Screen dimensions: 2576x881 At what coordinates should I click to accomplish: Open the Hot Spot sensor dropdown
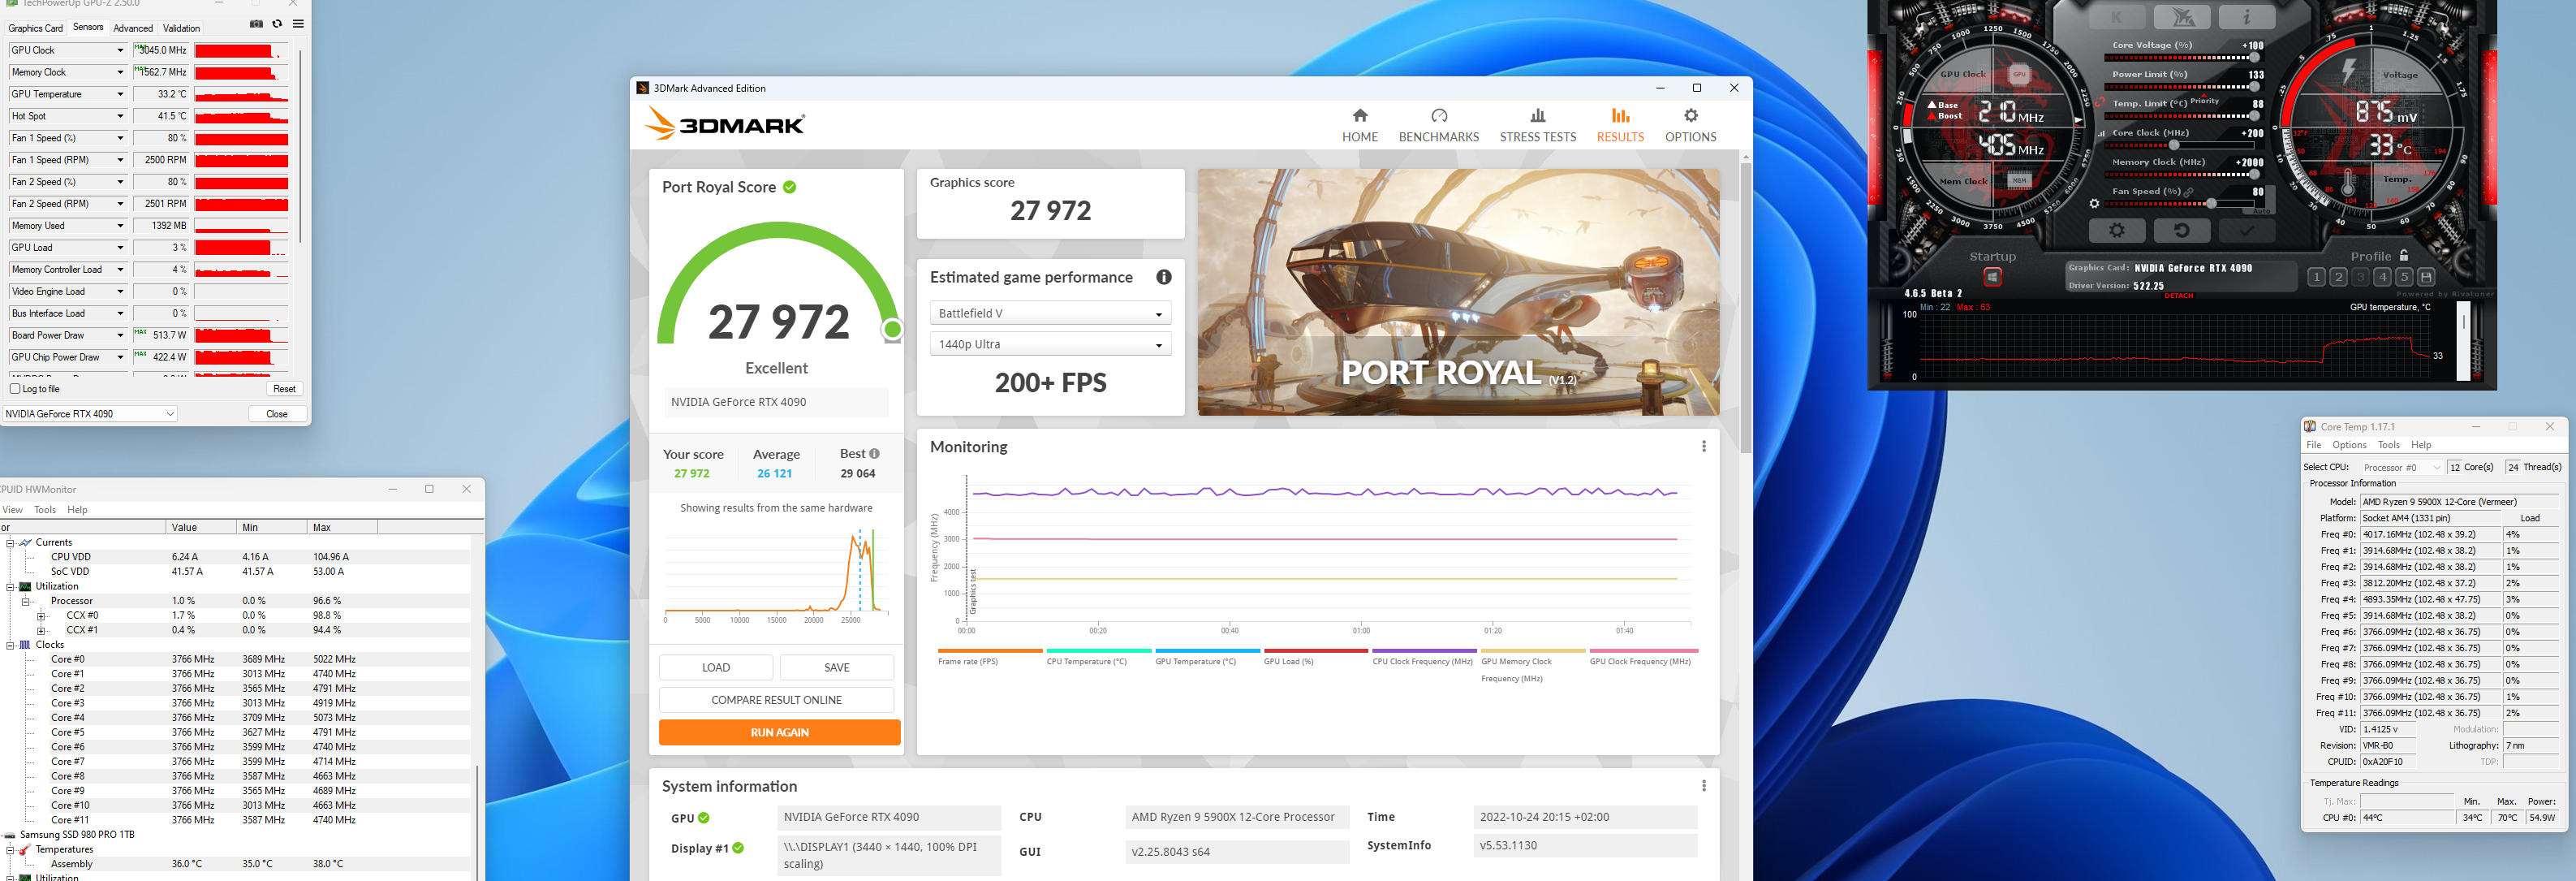point(121,116)
